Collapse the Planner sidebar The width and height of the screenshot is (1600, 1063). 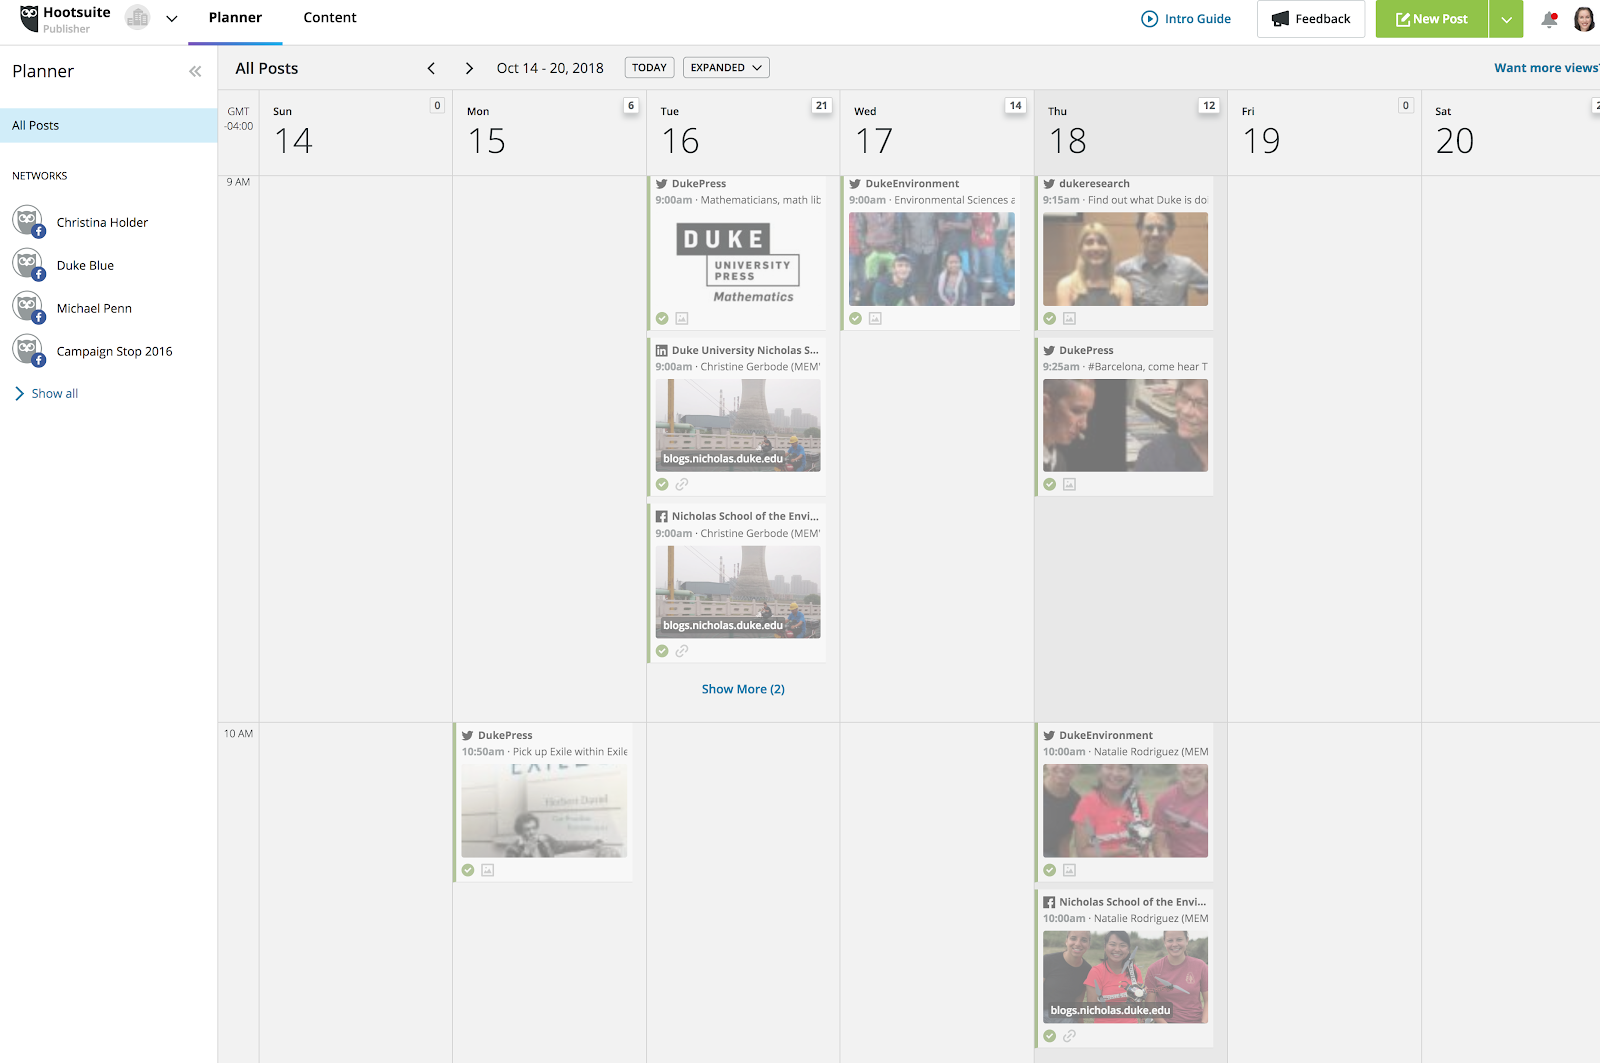click(195, 71)
